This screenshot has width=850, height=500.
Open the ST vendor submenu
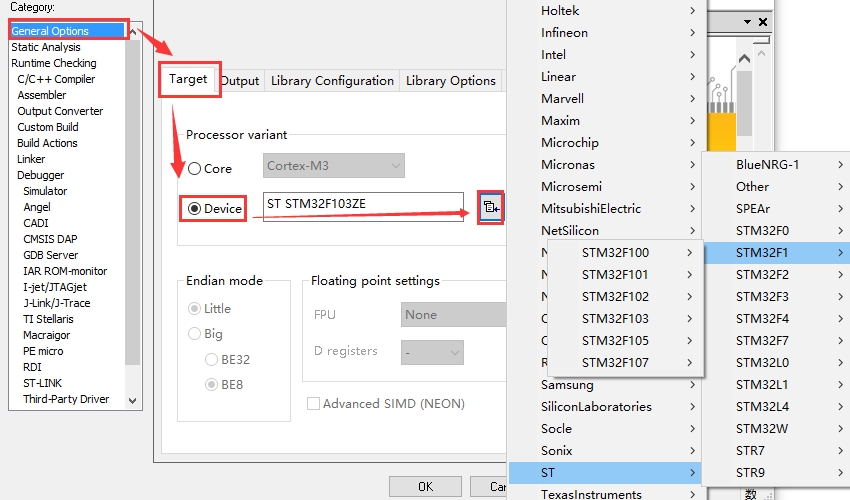click(605, 473)
